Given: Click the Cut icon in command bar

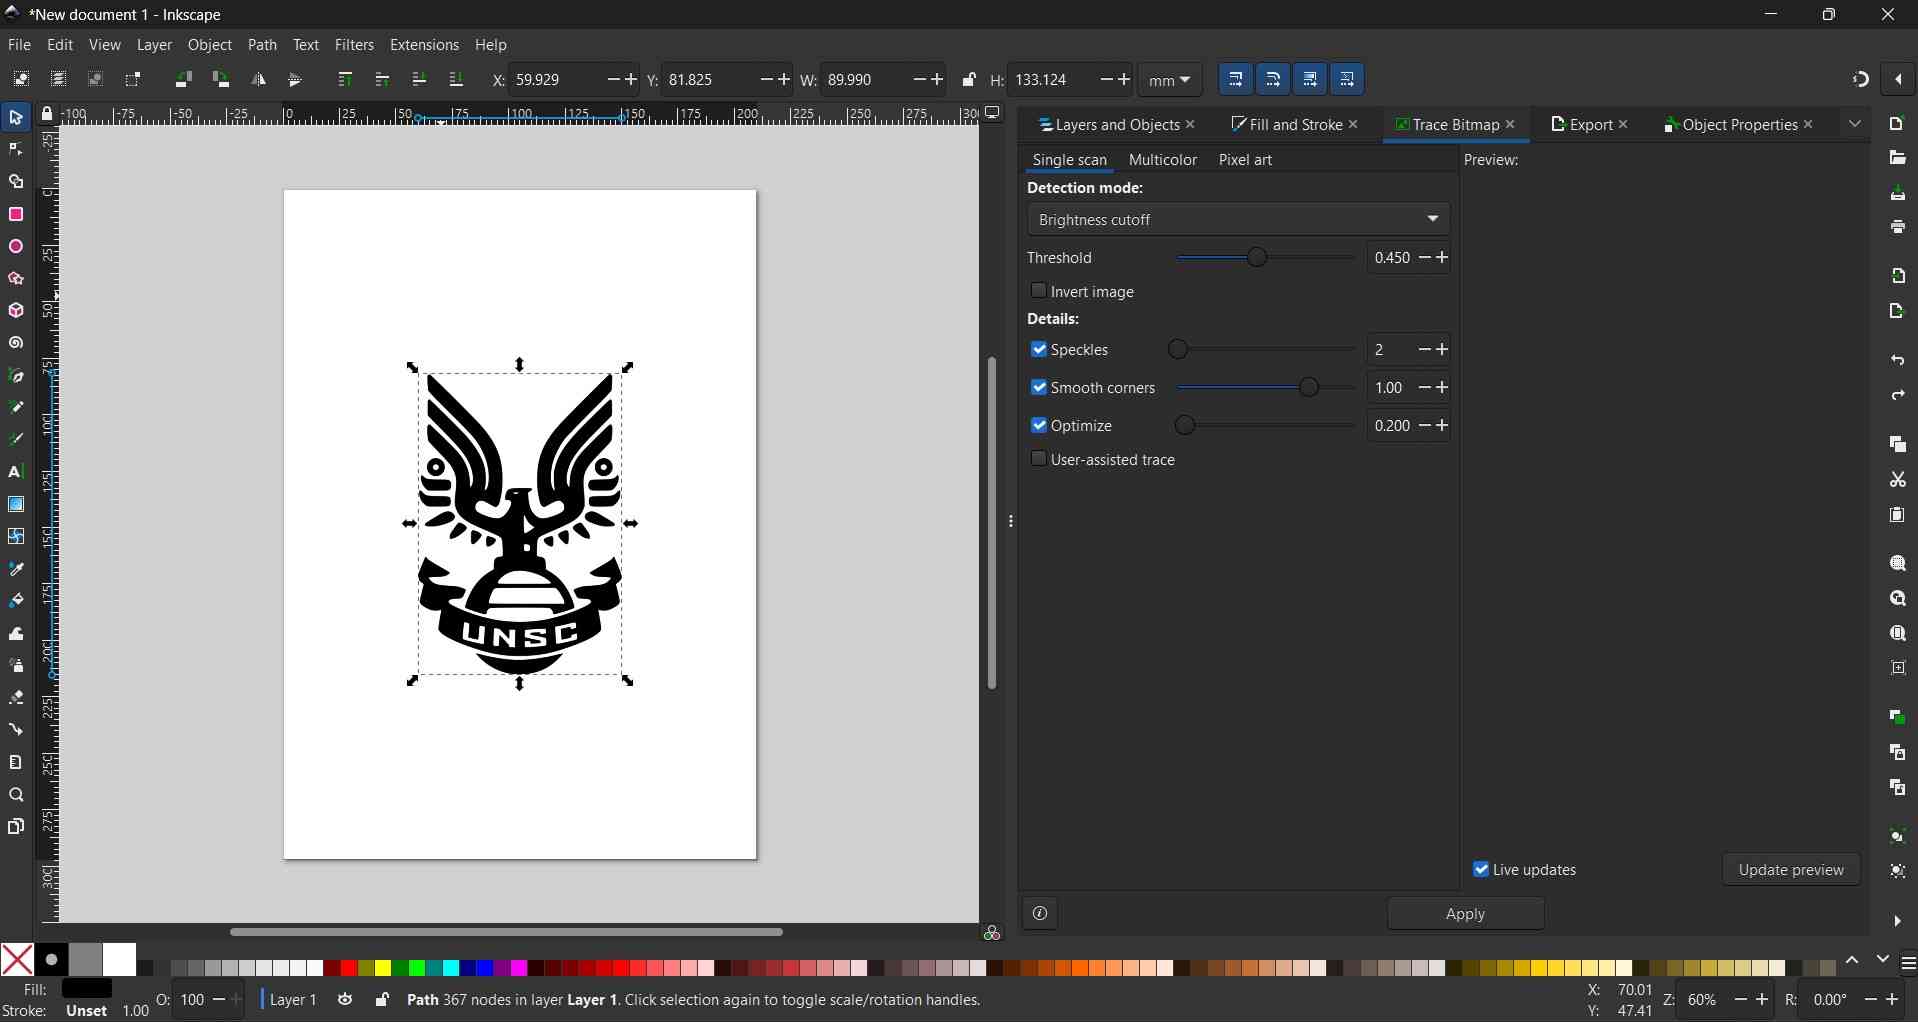Looking at the screenshot, I should [x=1897, y=480].
